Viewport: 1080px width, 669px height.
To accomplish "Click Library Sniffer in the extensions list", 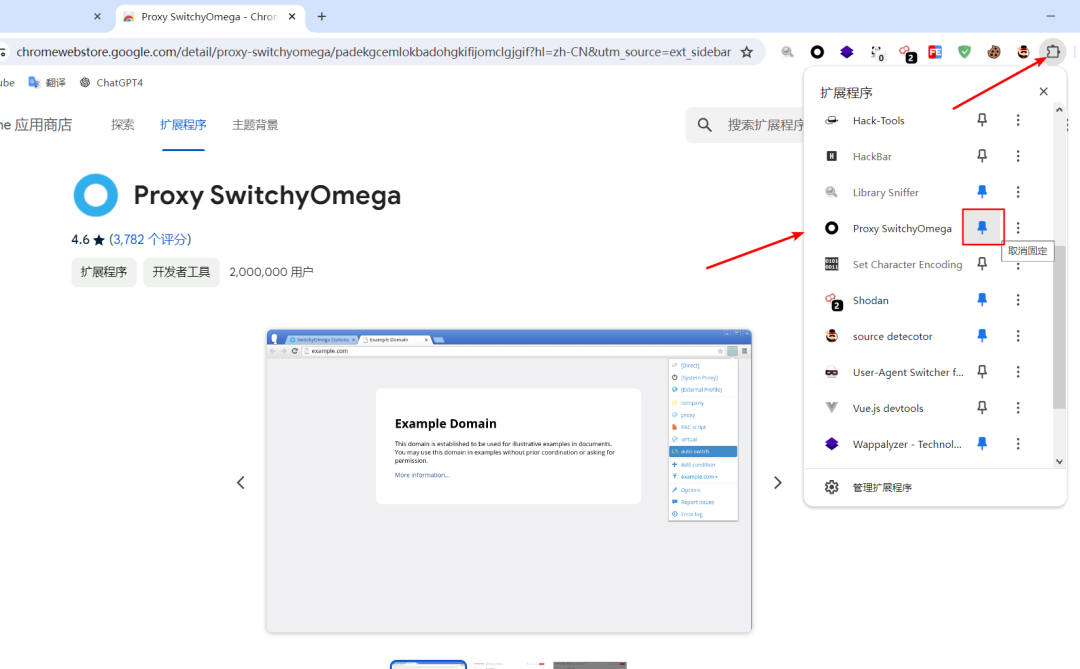I will pos(885,192).
